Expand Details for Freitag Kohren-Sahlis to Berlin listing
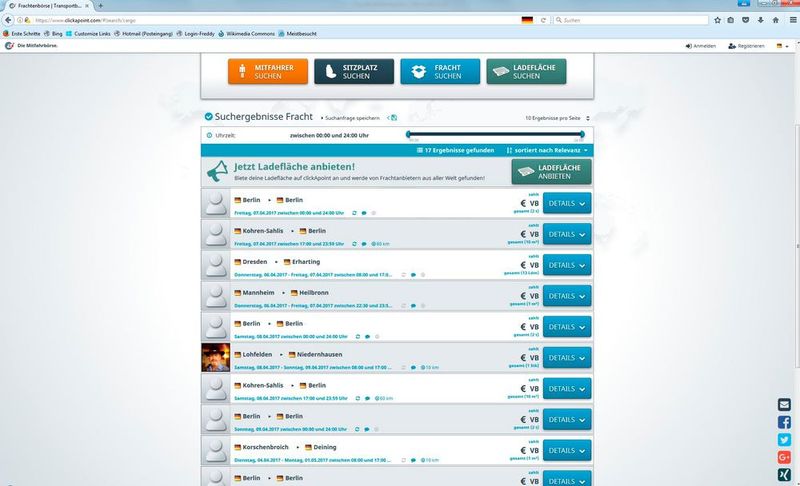This screenshot has width=800, height=486. pos(567,234)
